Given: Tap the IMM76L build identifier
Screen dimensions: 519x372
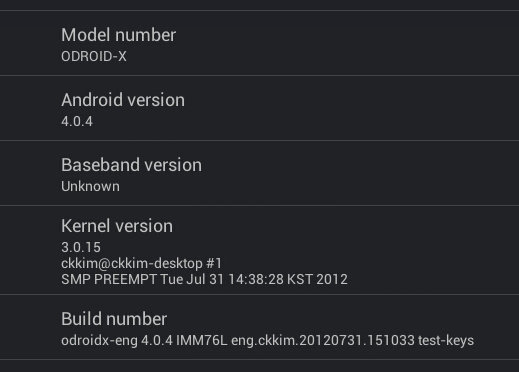Looking at the screenshot, I should click(x=202, y=340).
